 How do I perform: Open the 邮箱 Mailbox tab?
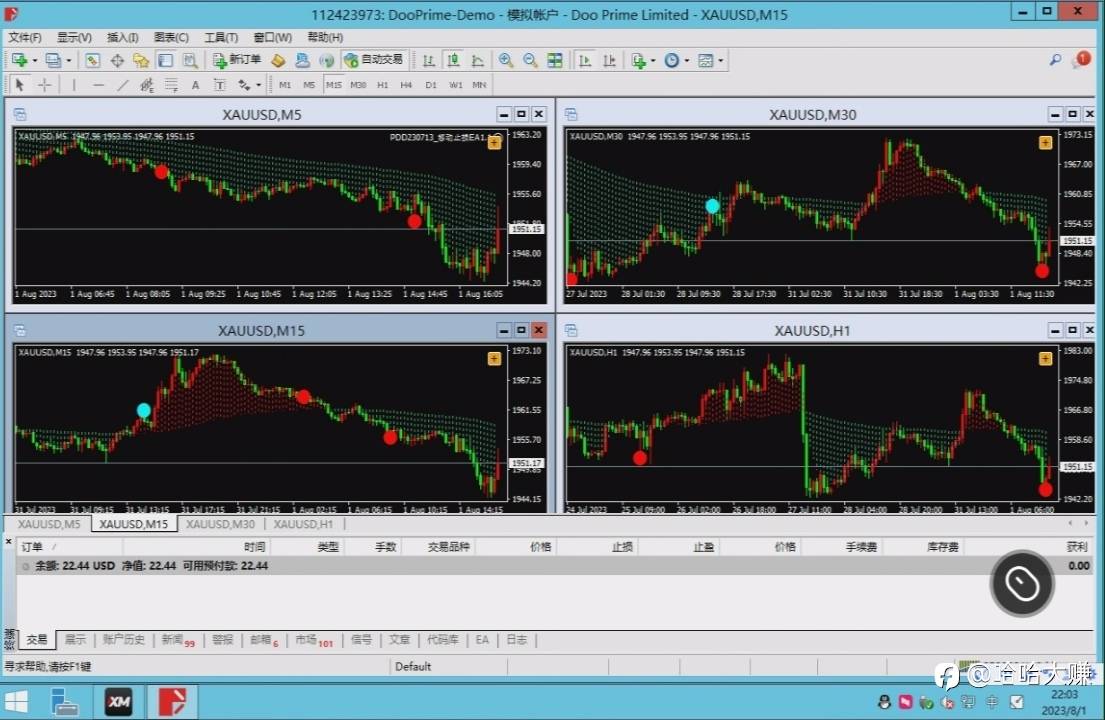click(264, 640)
